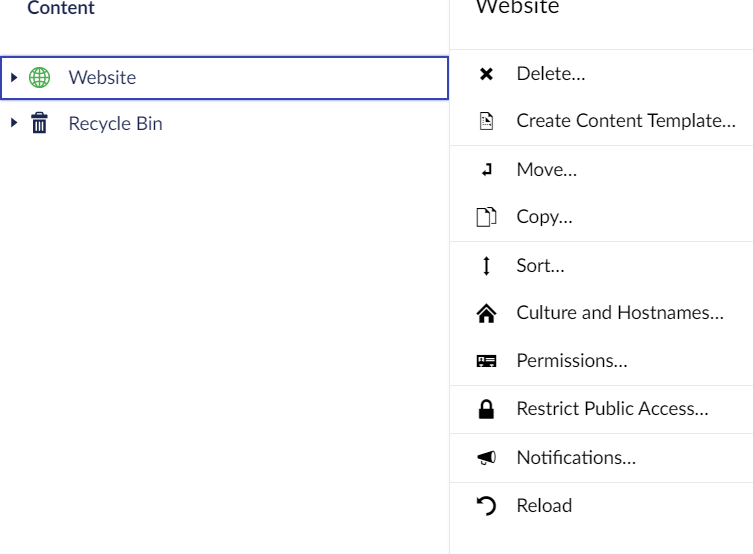
Task: Click the megaphone icon beside Notifications
Action: (x=486, y=458)
